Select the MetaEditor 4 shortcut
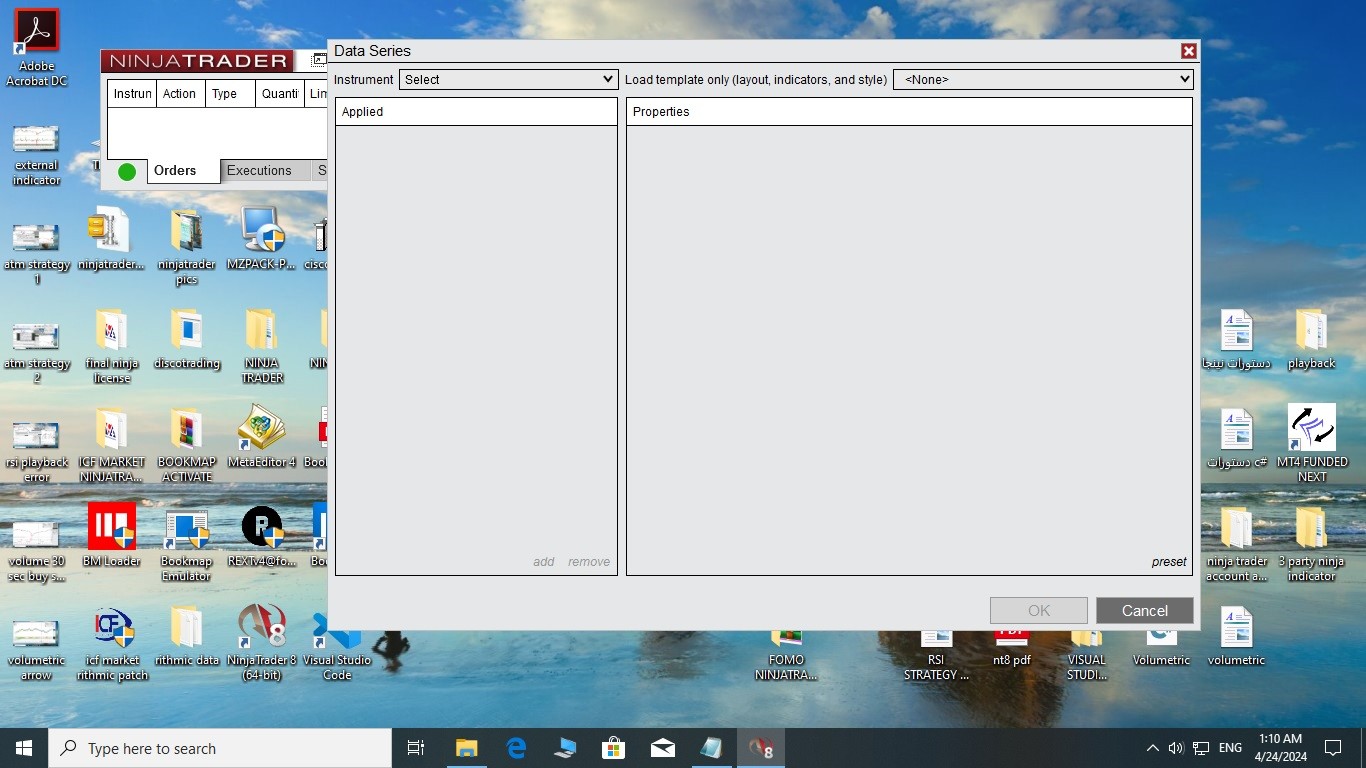 (262, 437)
